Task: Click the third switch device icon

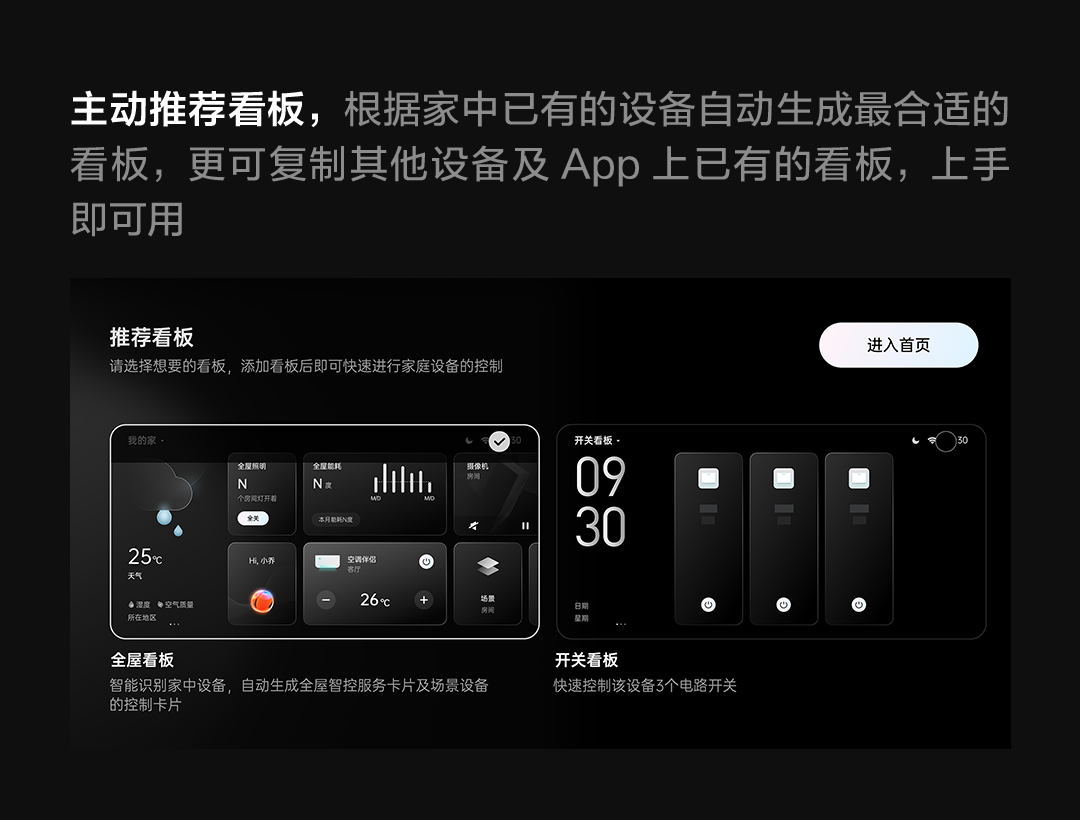Action: click(x=858, y=479)
